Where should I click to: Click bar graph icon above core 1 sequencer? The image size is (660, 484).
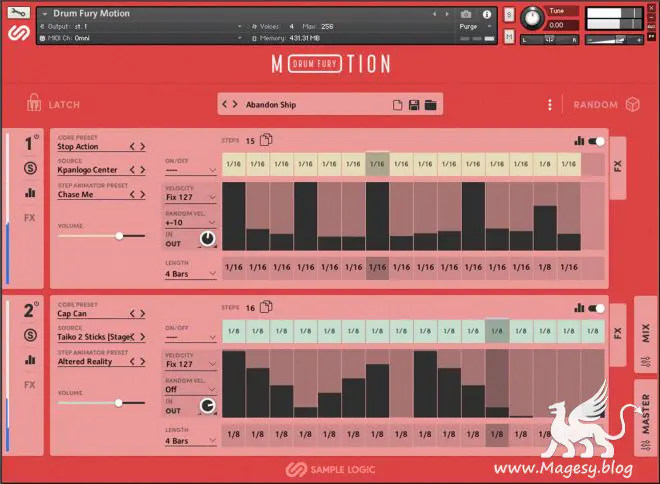[579, 141]
